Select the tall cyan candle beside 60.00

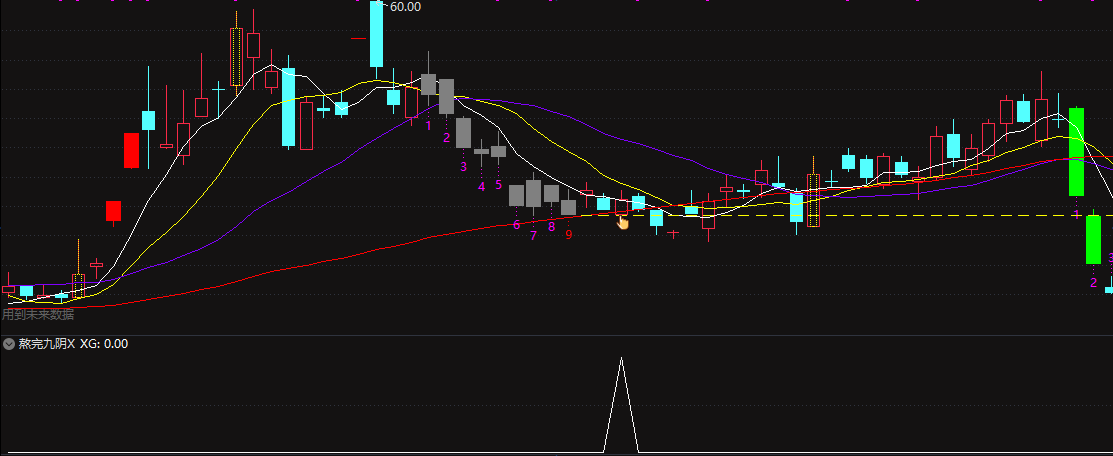click(x=376, y=34)
